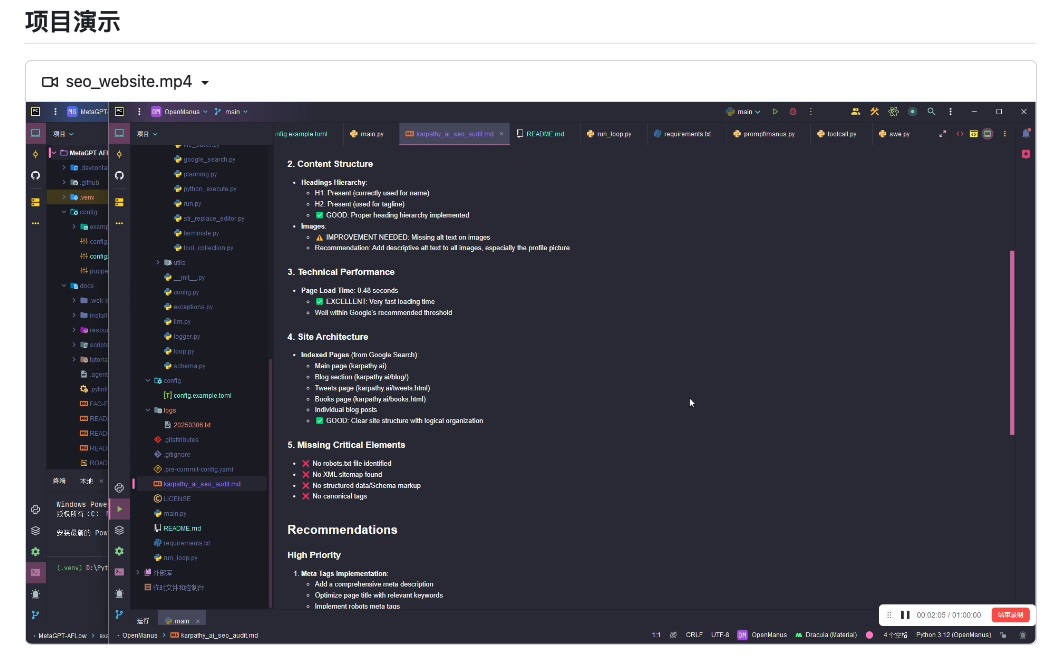Switch markdown editor to source-only view
Viewport: 1055px width, 665px height.
coord(960,133)
